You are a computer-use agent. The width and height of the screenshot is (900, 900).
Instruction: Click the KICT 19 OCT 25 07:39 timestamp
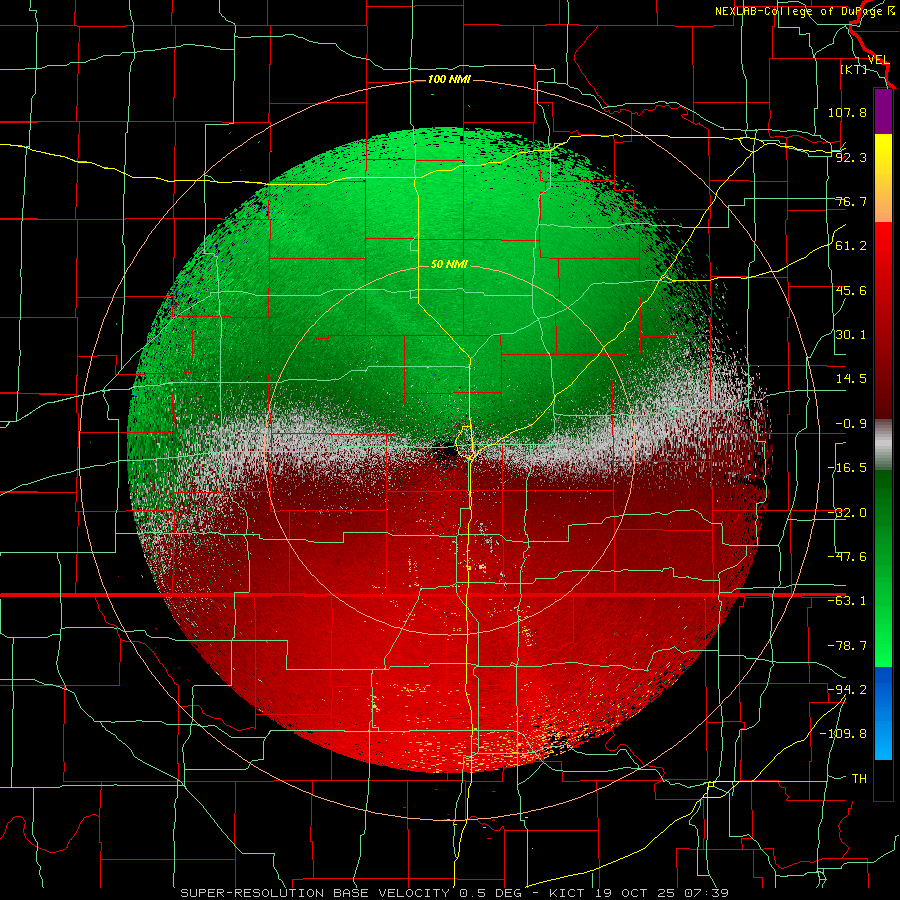tap(639, 893)
